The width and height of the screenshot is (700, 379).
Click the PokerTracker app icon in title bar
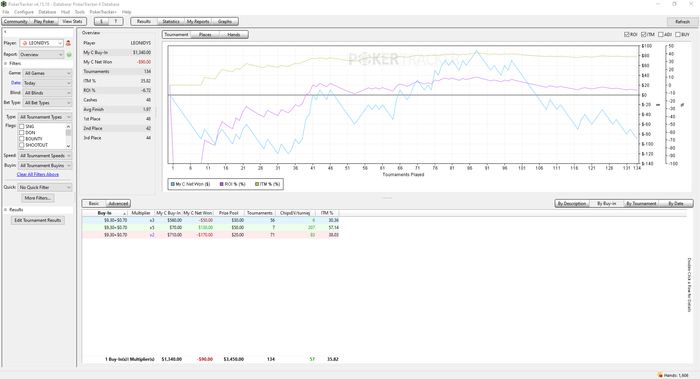point(4,4)
